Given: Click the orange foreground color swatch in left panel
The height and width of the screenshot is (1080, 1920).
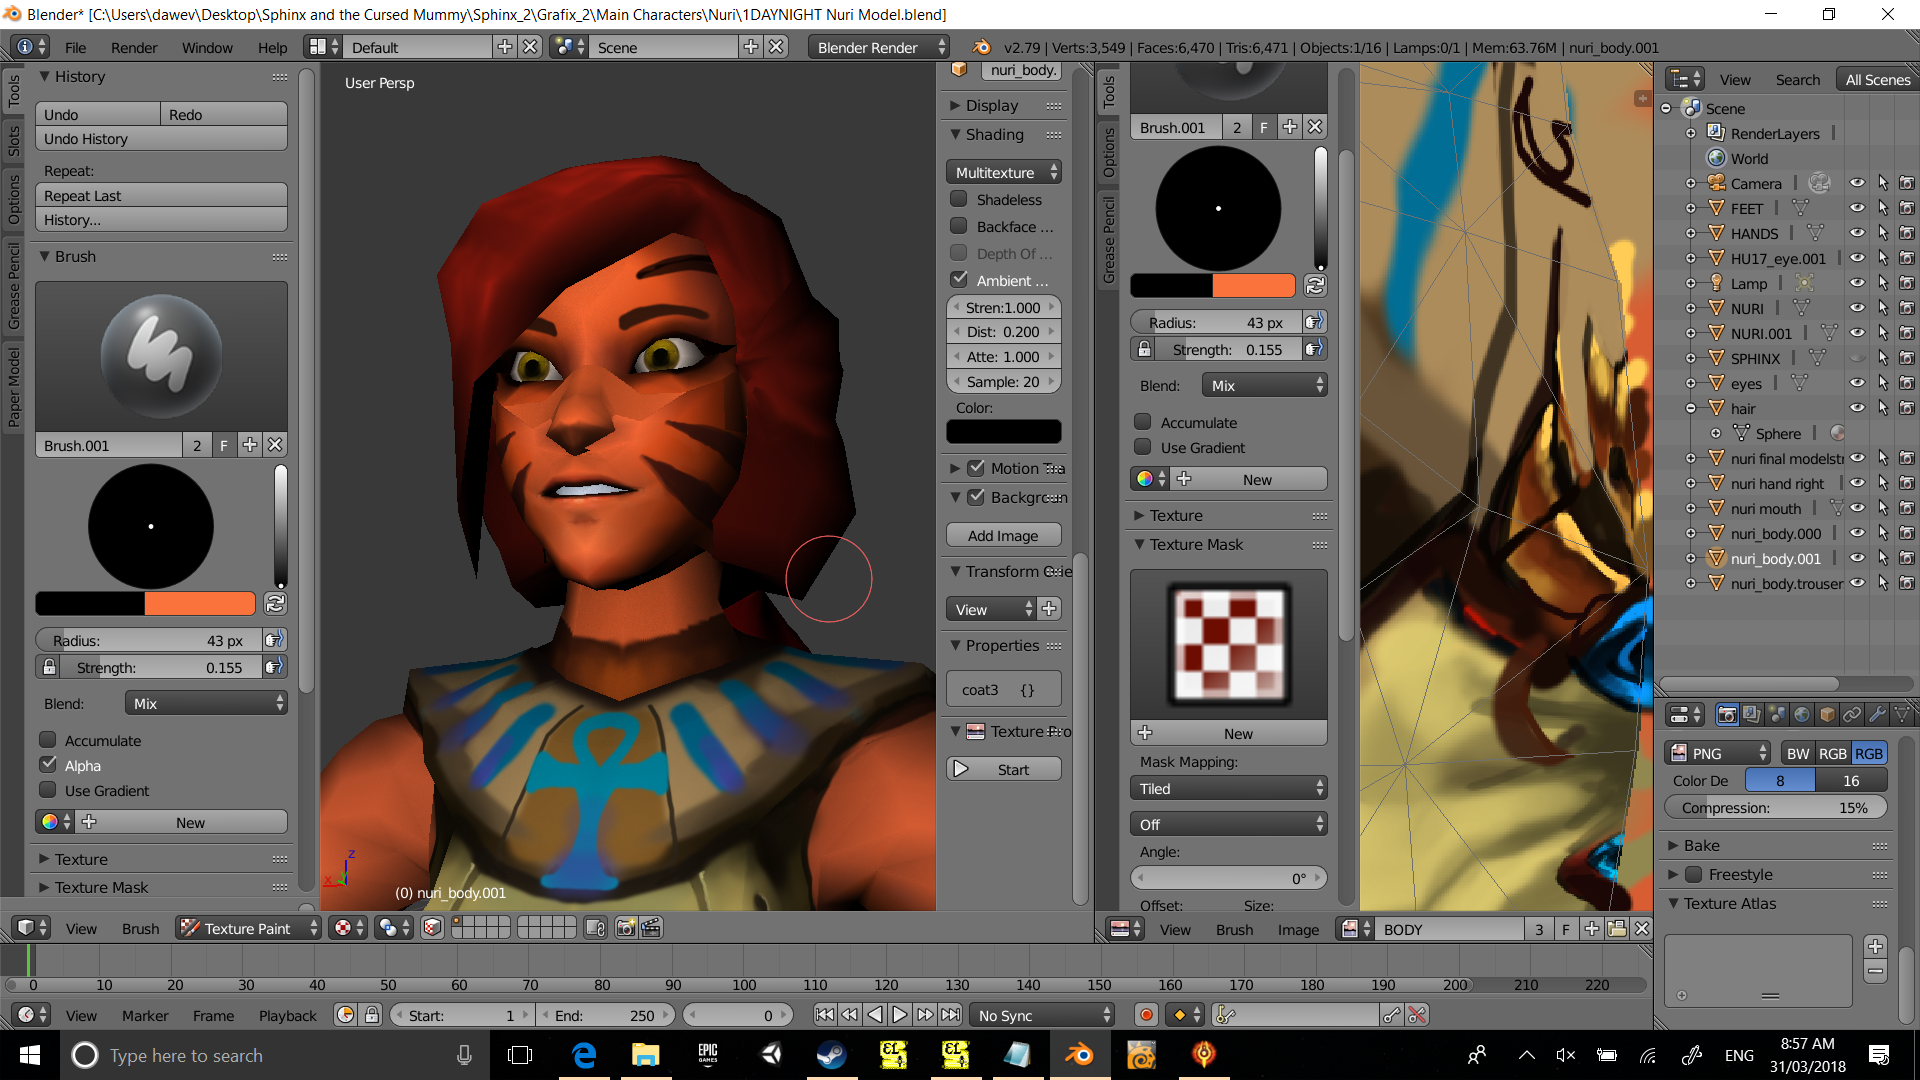Looking at the screenshot, I should pos(200,603).
